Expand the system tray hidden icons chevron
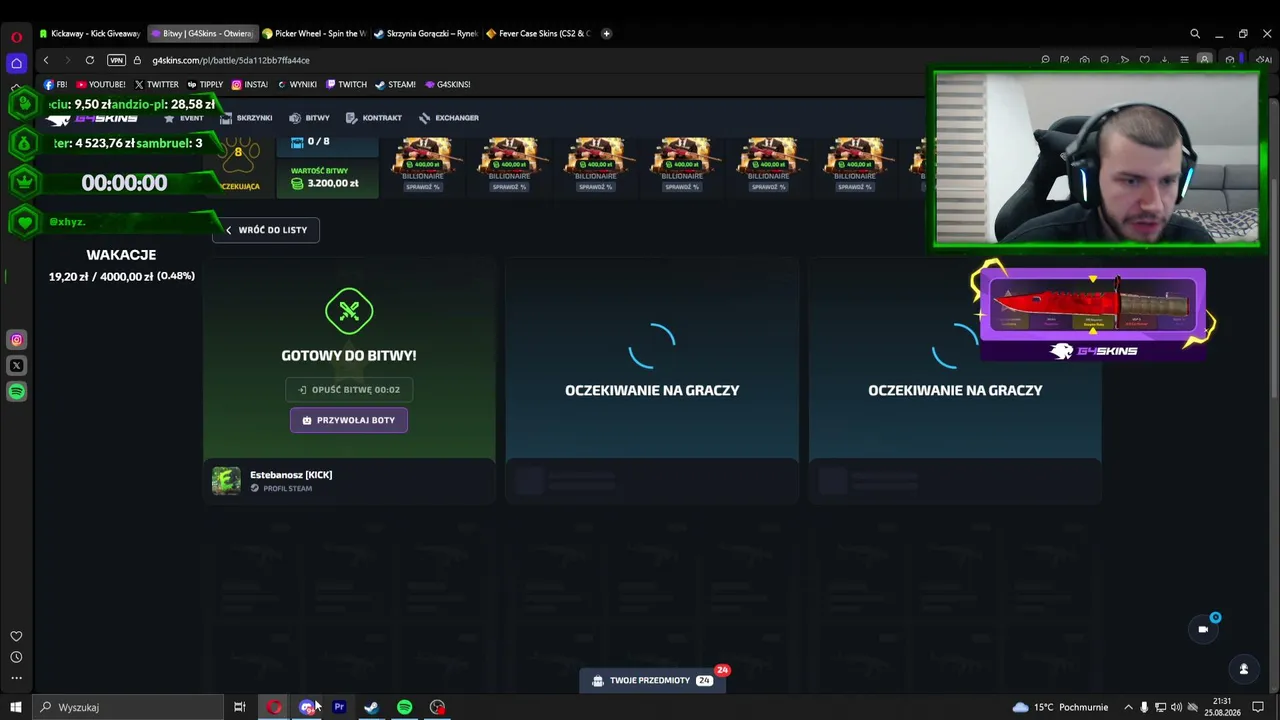This screenshot has width=1280, height=720. pyautogui.click(x=1128, y=707)
